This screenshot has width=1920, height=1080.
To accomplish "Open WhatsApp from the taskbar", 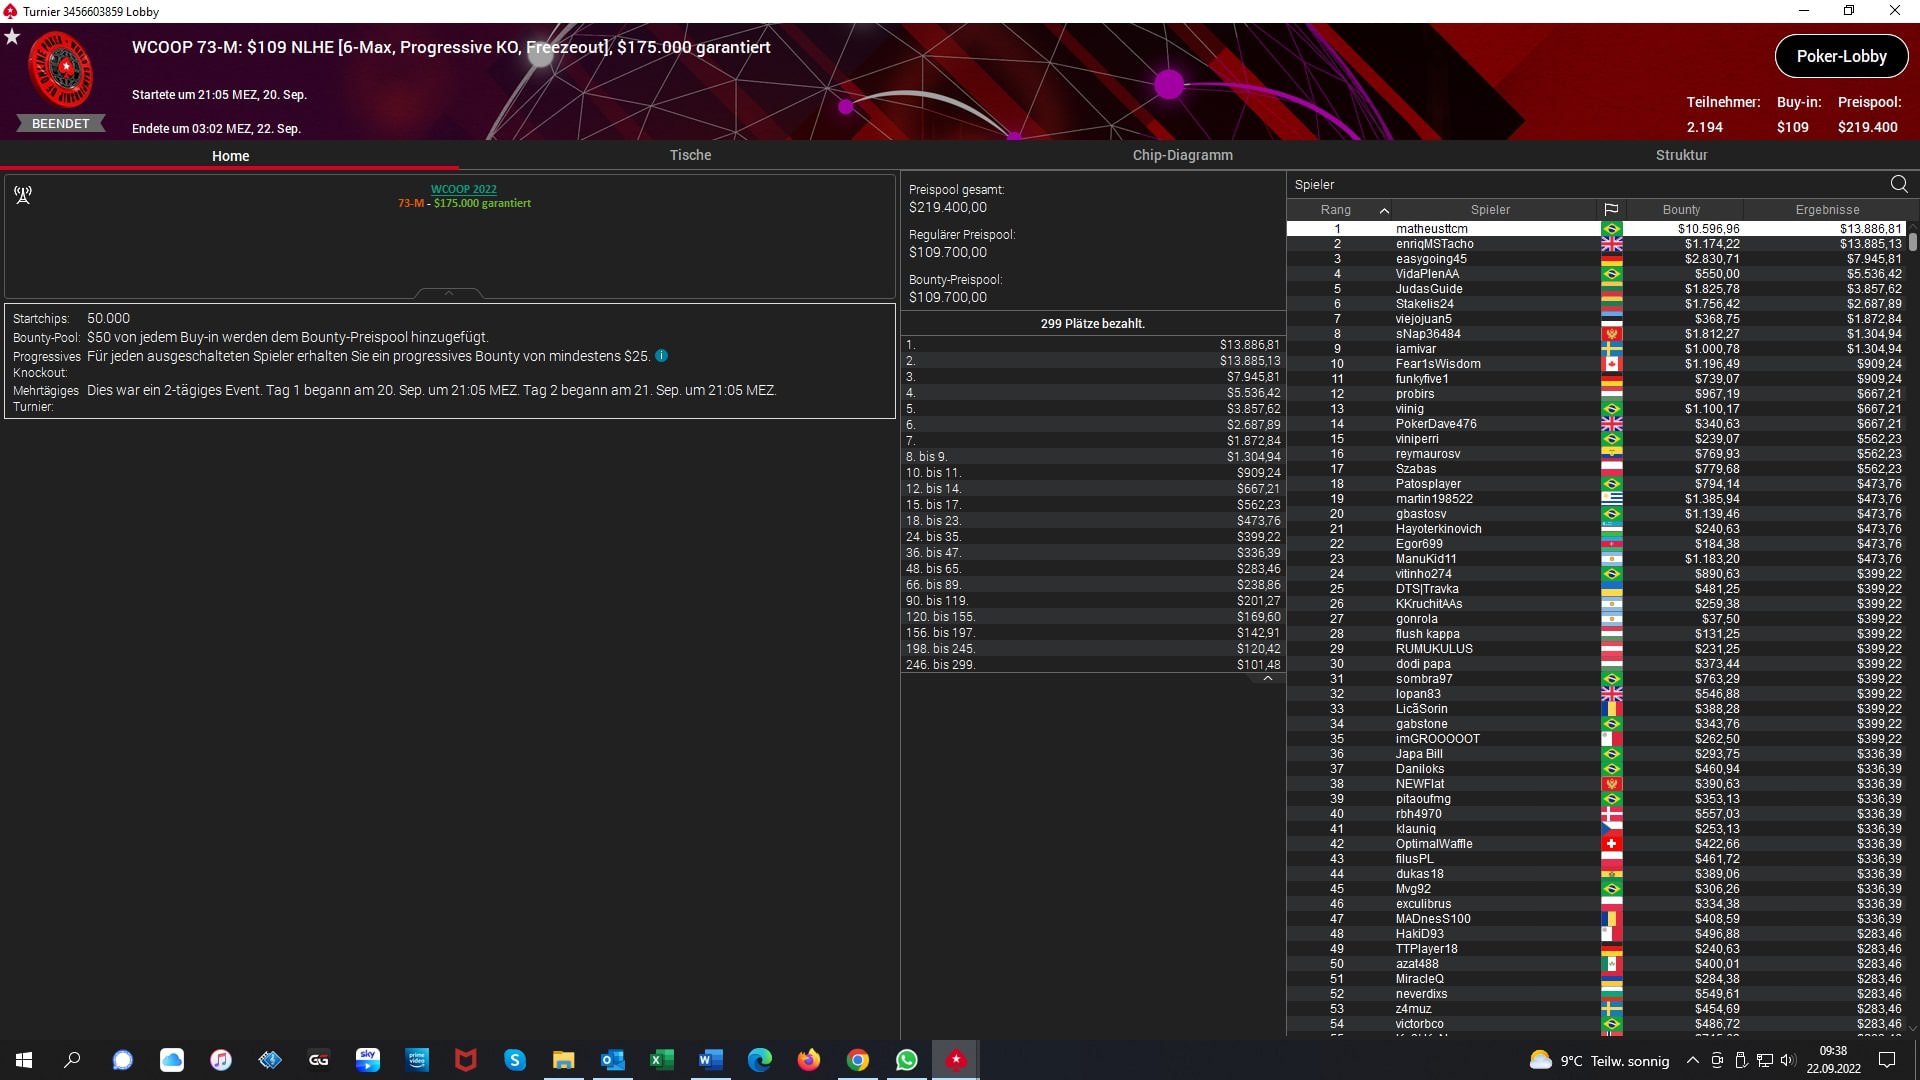I will pos(907,1060).
